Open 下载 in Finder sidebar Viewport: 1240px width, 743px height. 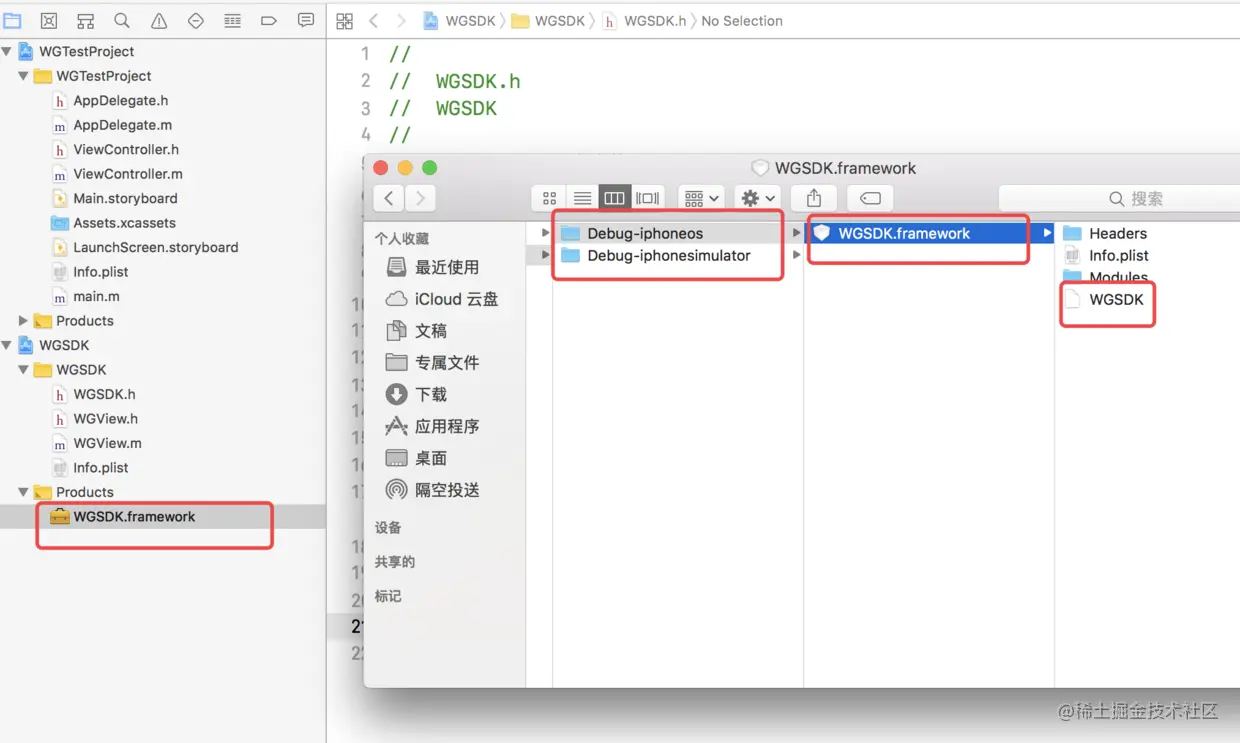click(431, 395)
